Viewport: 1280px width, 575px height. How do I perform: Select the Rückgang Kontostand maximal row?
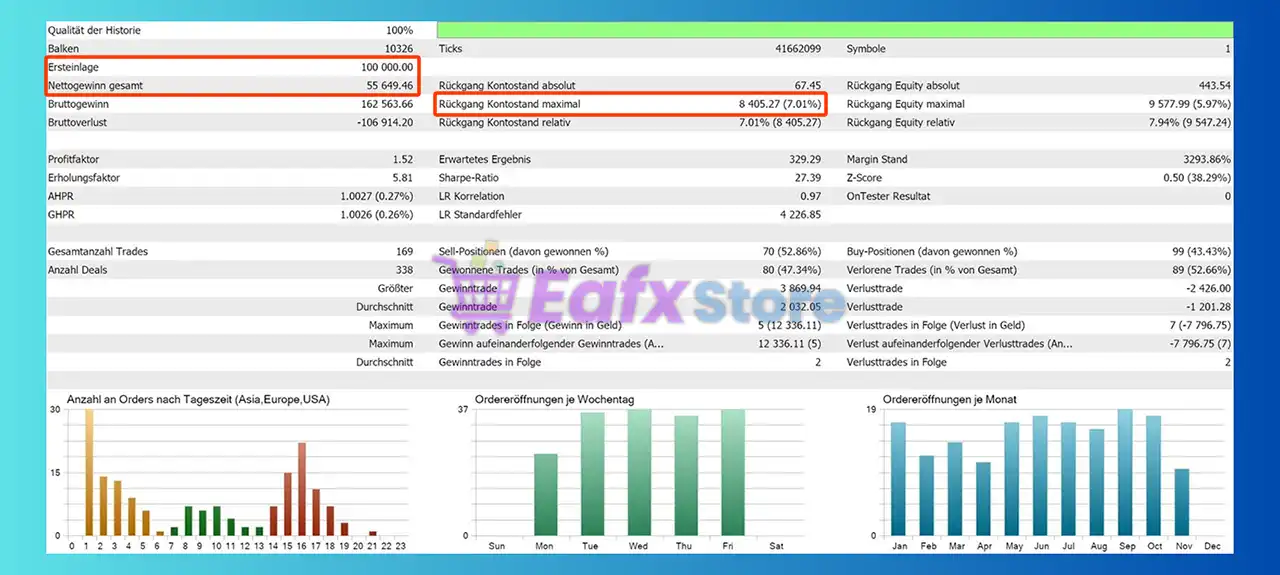[630, 104]
